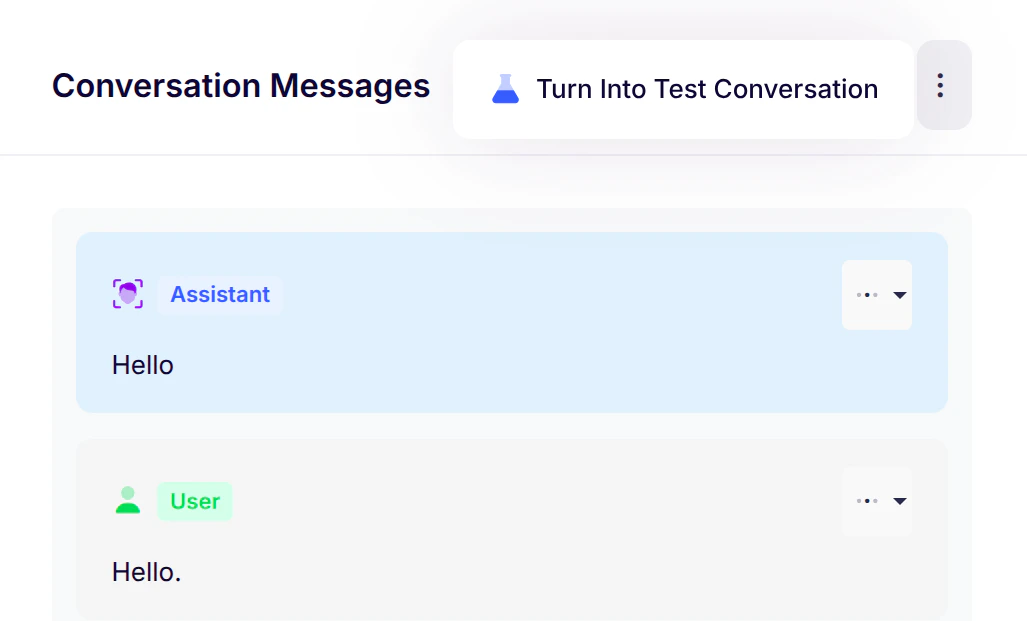Click the Turn Into Test Conversation button
1027x621 pixels.
pos(683,88)
